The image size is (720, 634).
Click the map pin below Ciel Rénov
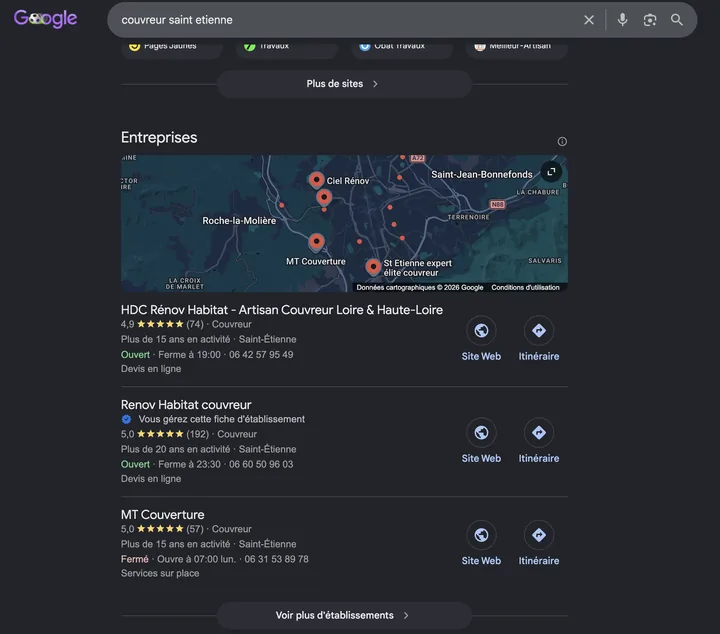324,197
